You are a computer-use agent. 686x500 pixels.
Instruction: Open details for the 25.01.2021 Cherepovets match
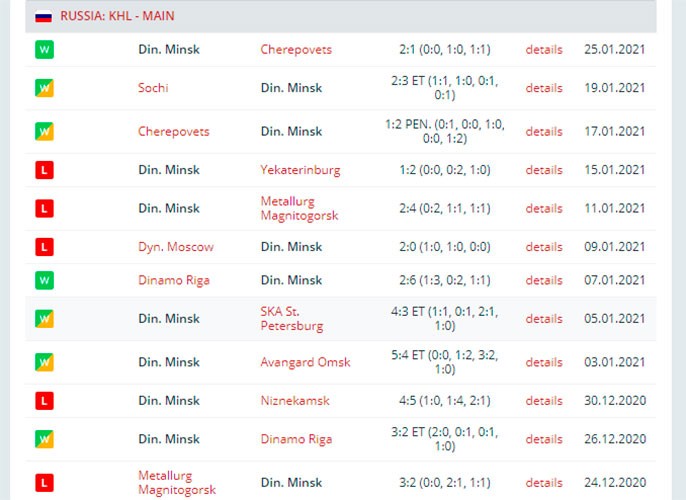(x=544, y=49)
